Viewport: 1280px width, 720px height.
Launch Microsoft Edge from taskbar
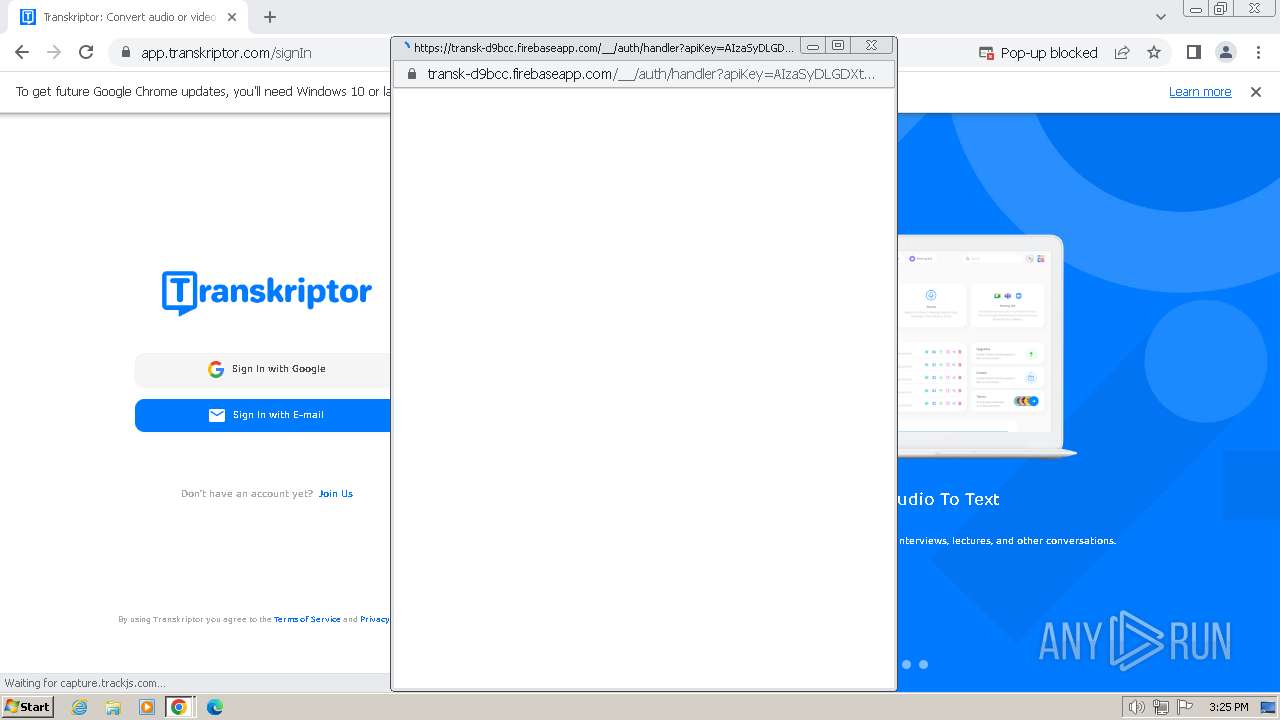pyautogui.click(x=214, y=707)
